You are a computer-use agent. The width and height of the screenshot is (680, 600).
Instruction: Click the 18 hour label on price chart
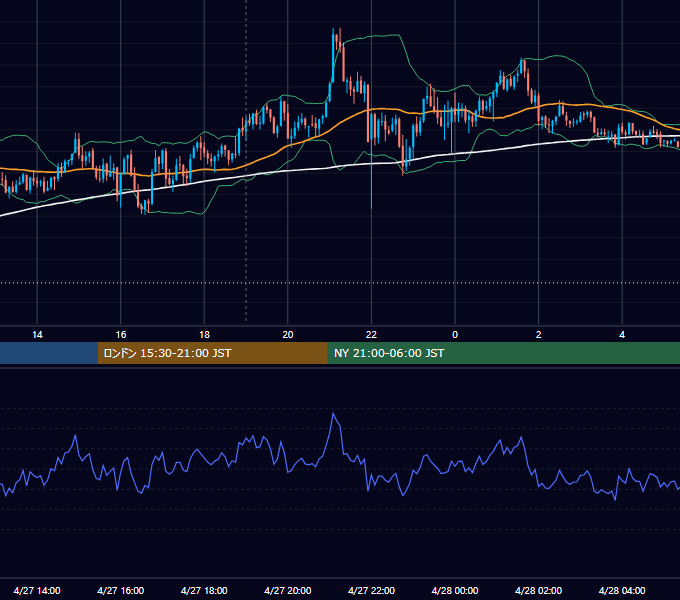(x=204, y=335)
